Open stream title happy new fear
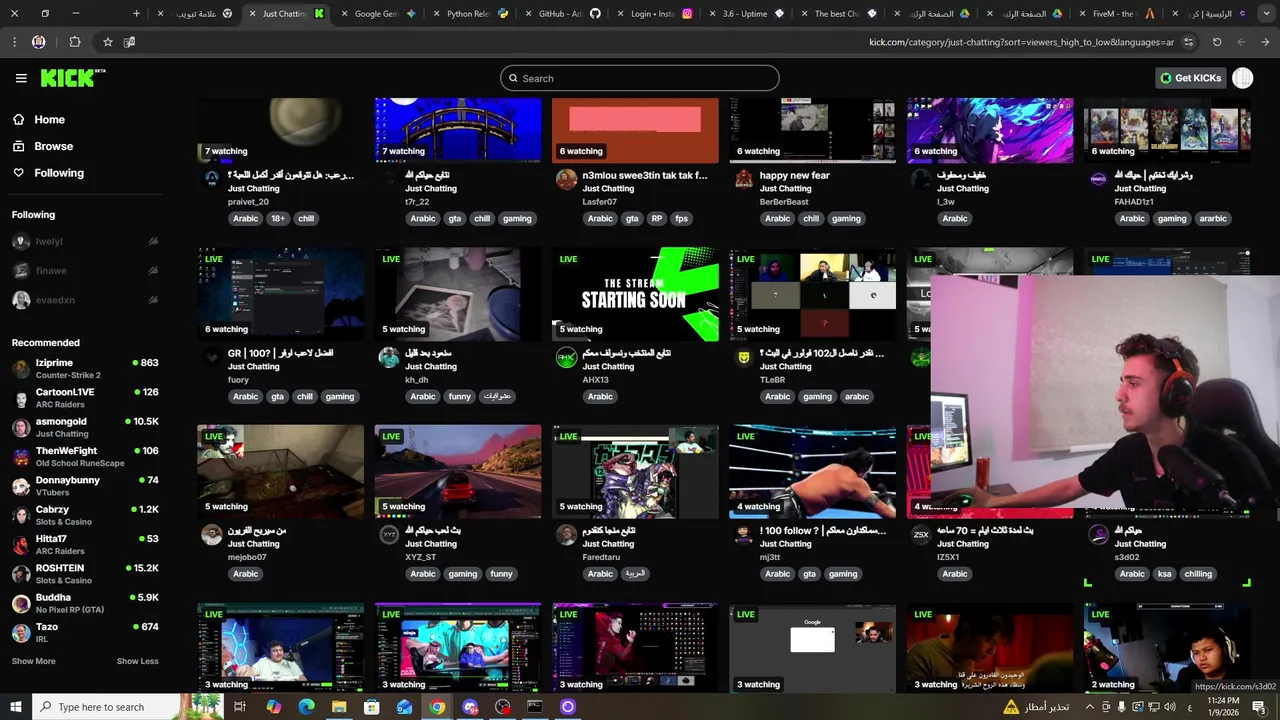 795,175
